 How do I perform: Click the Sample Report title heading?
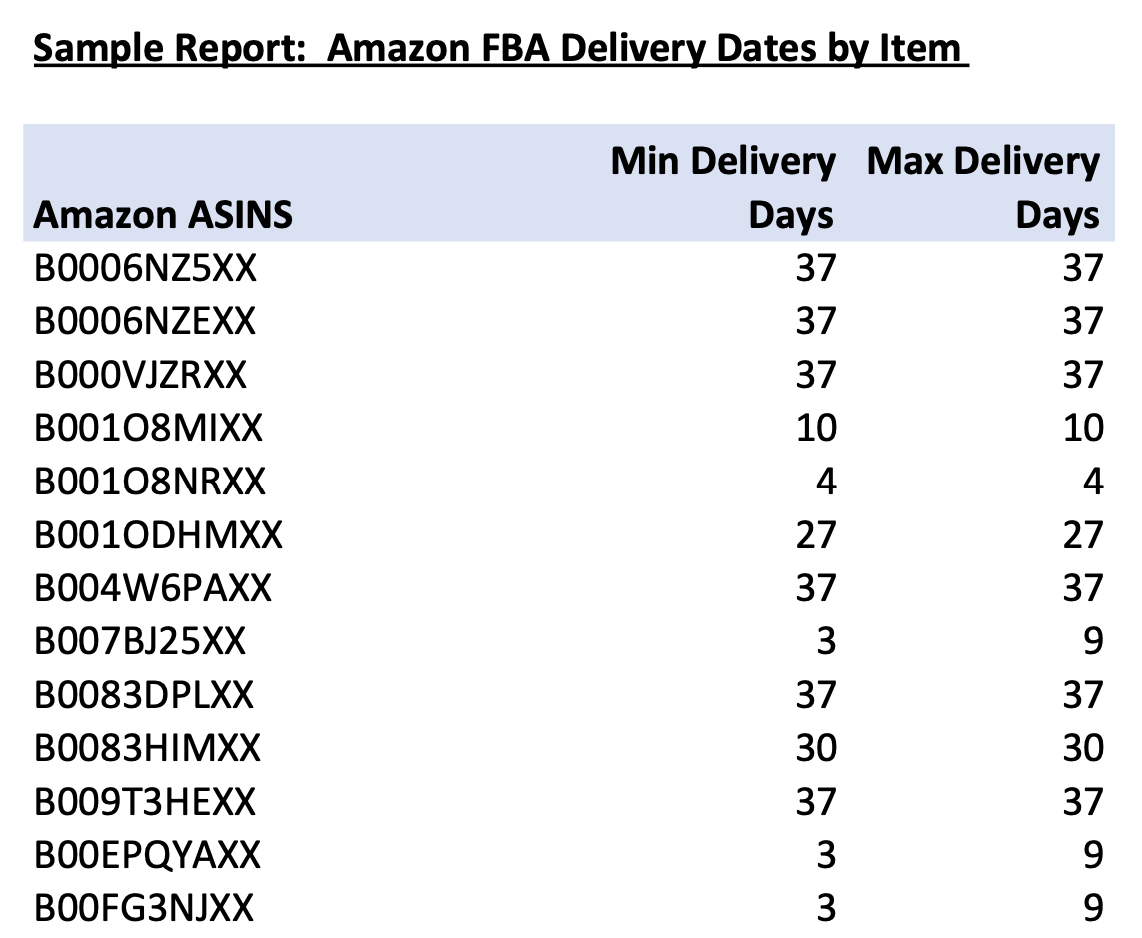pos(500,48)
